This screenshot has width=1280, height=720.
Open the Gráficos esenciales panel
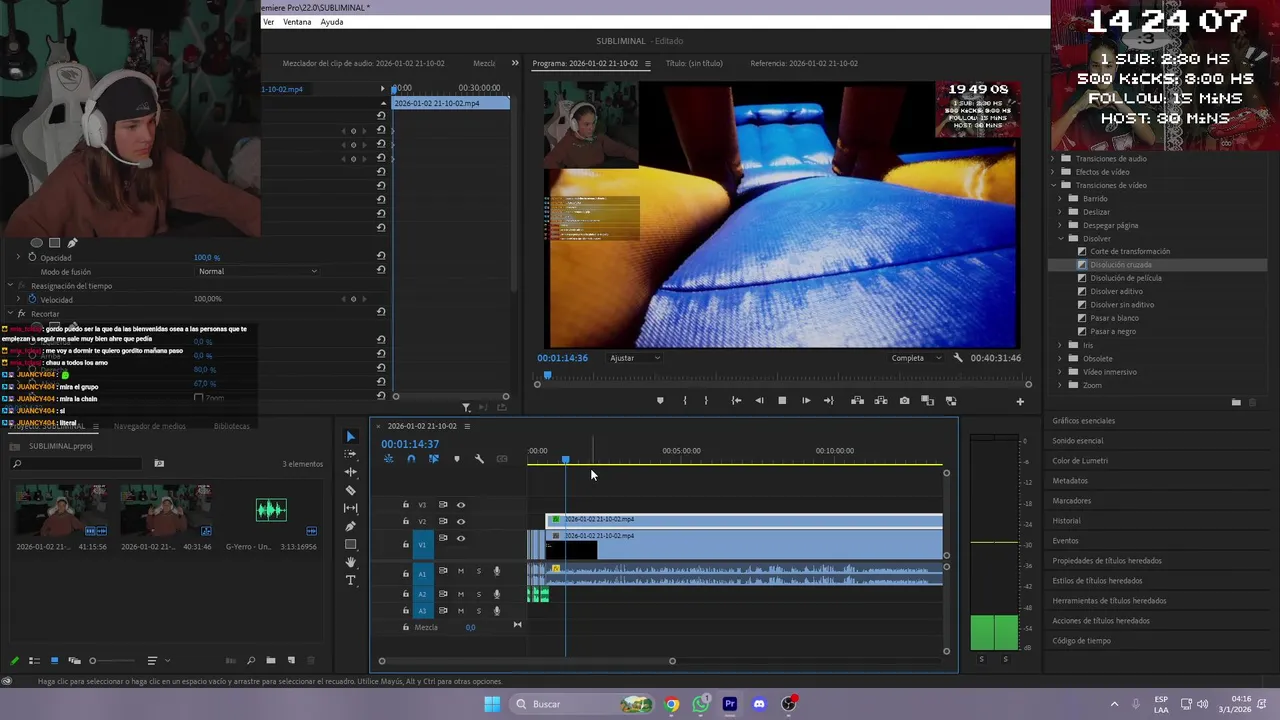click(1083, 421)
